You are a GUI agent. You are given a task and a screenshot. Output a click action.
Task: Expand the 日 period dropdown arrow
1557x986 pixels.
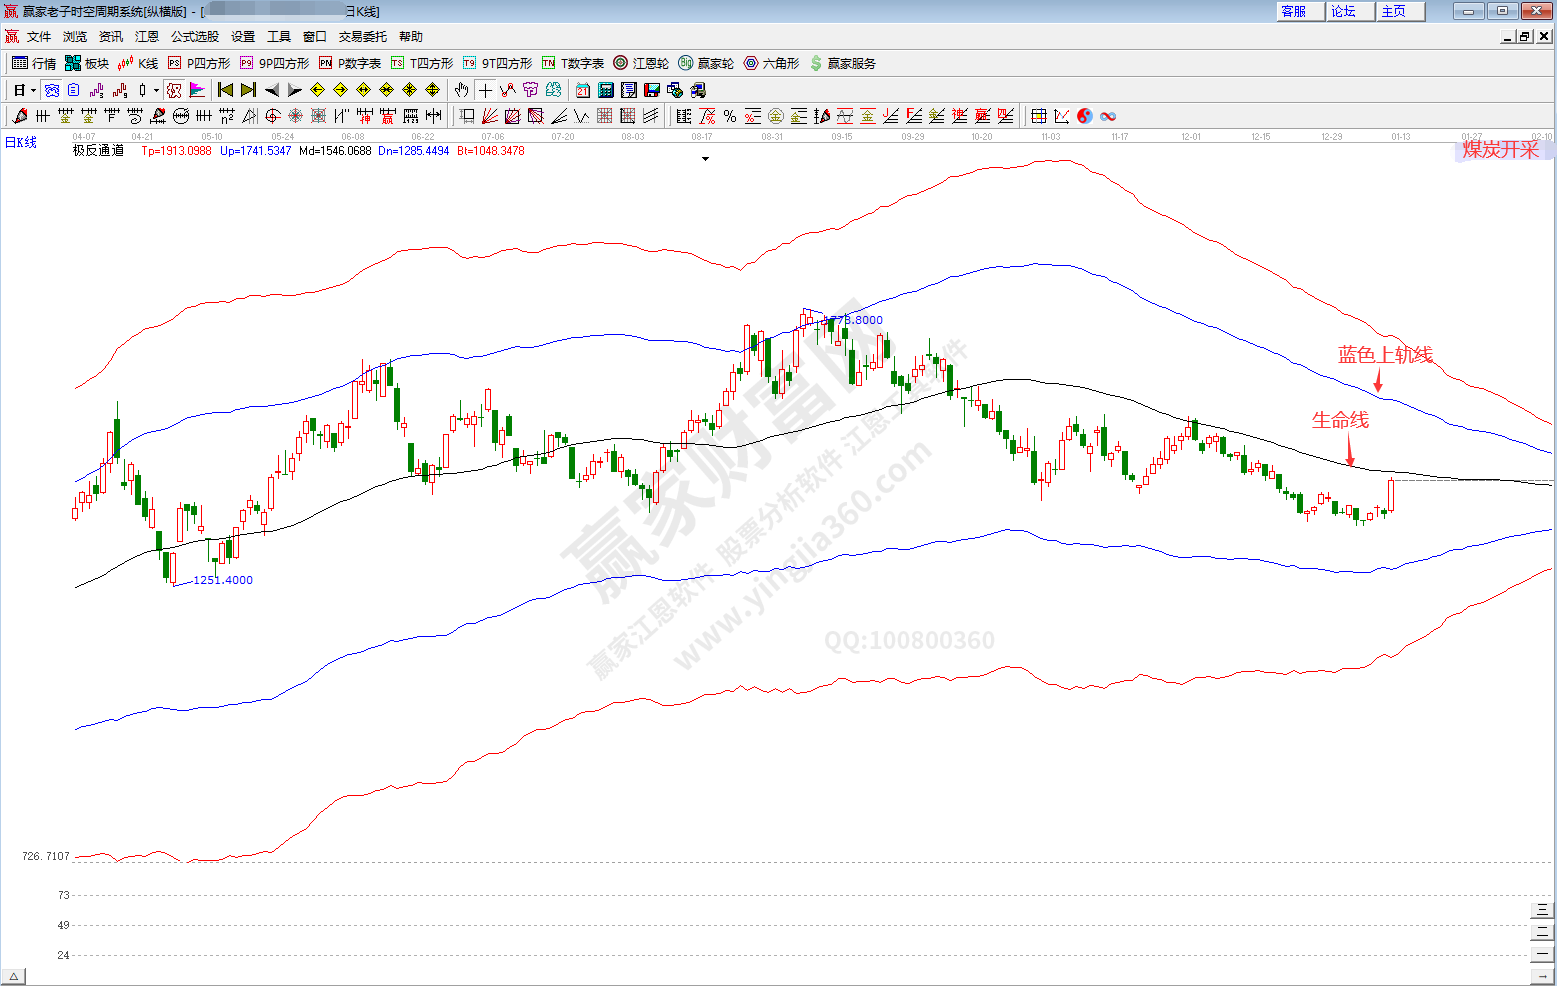[x=33, y=90]
